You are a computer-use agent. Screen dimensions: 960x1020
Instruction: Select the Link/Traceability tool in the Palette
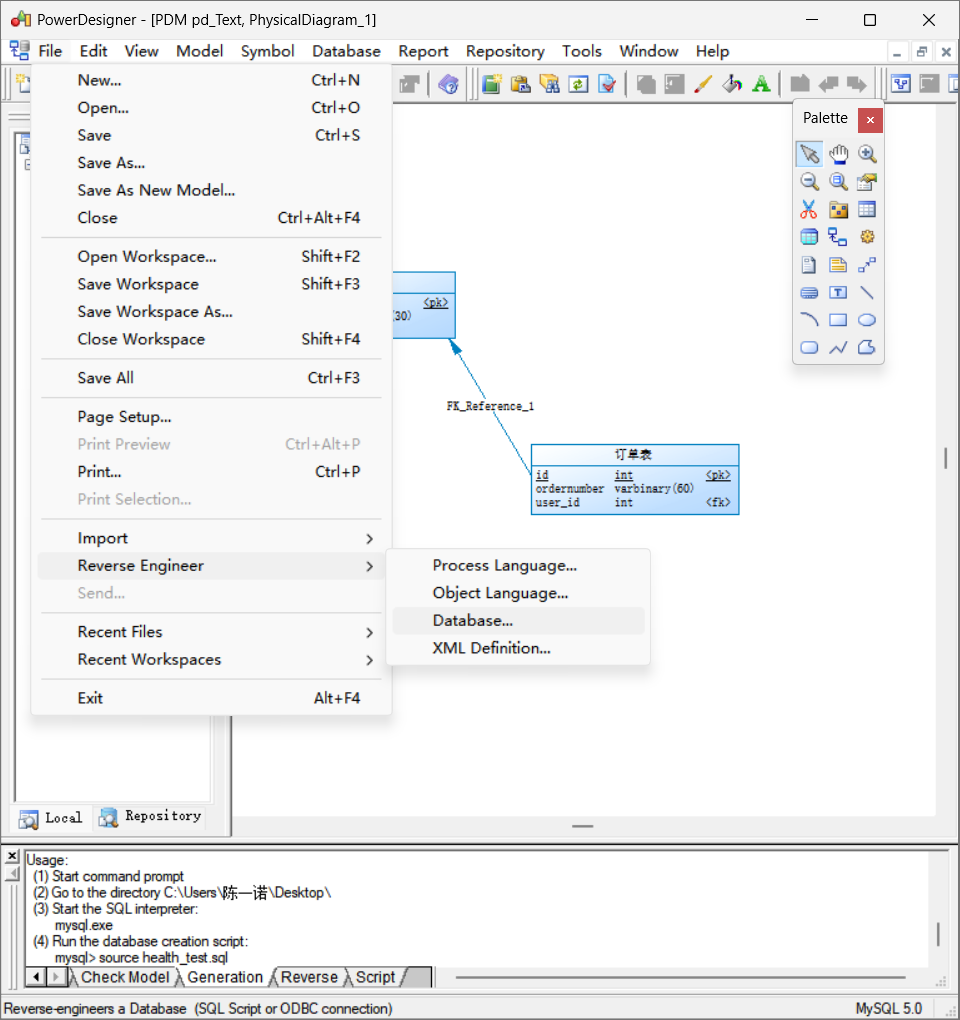click(867, 265)
